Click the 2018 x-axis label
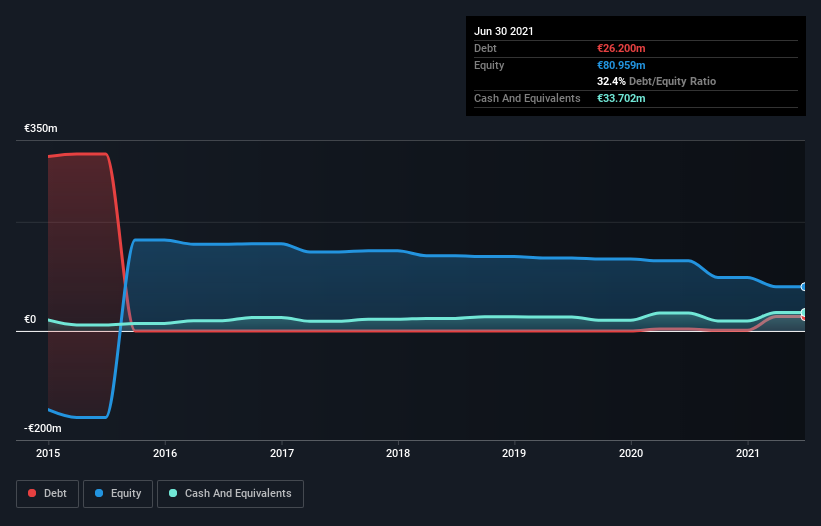 click(398, 453)
